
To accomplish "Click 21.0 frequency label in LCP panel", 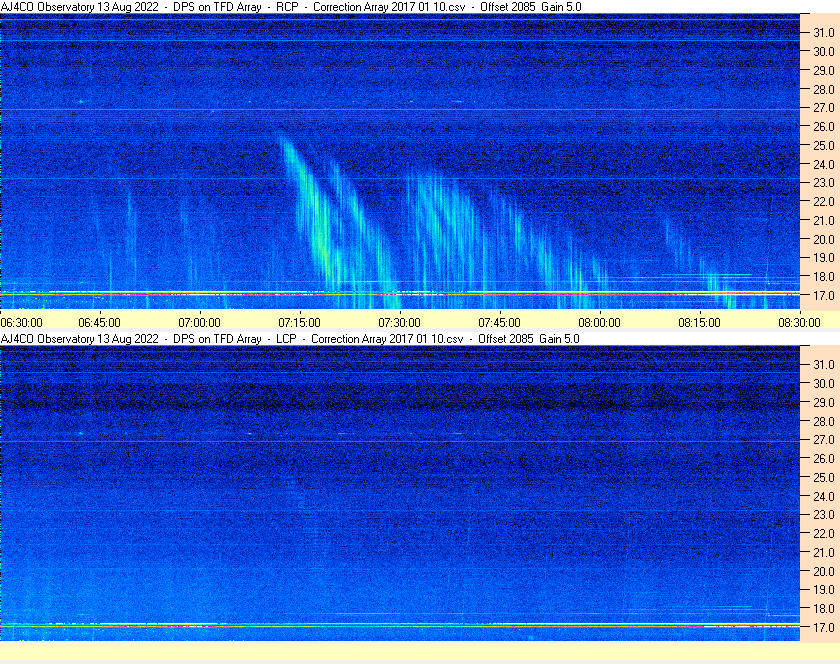I will coord(824,553).
